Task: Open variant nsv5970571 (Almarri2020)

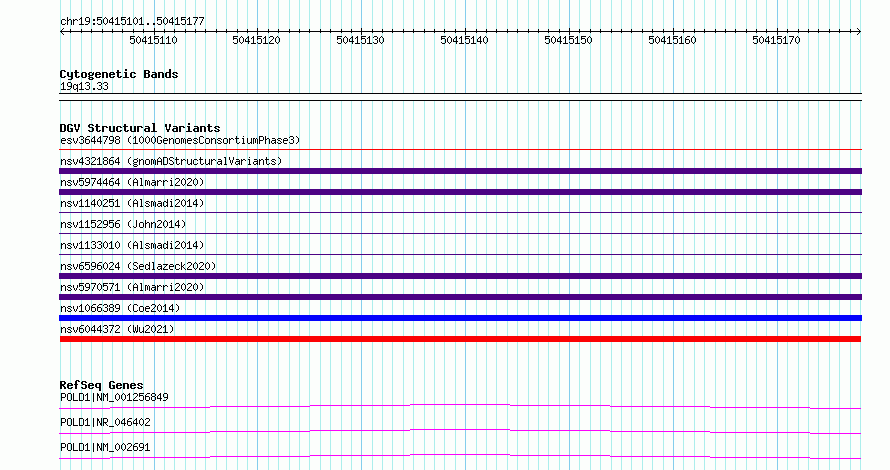Action: click(x=132, y=287)
